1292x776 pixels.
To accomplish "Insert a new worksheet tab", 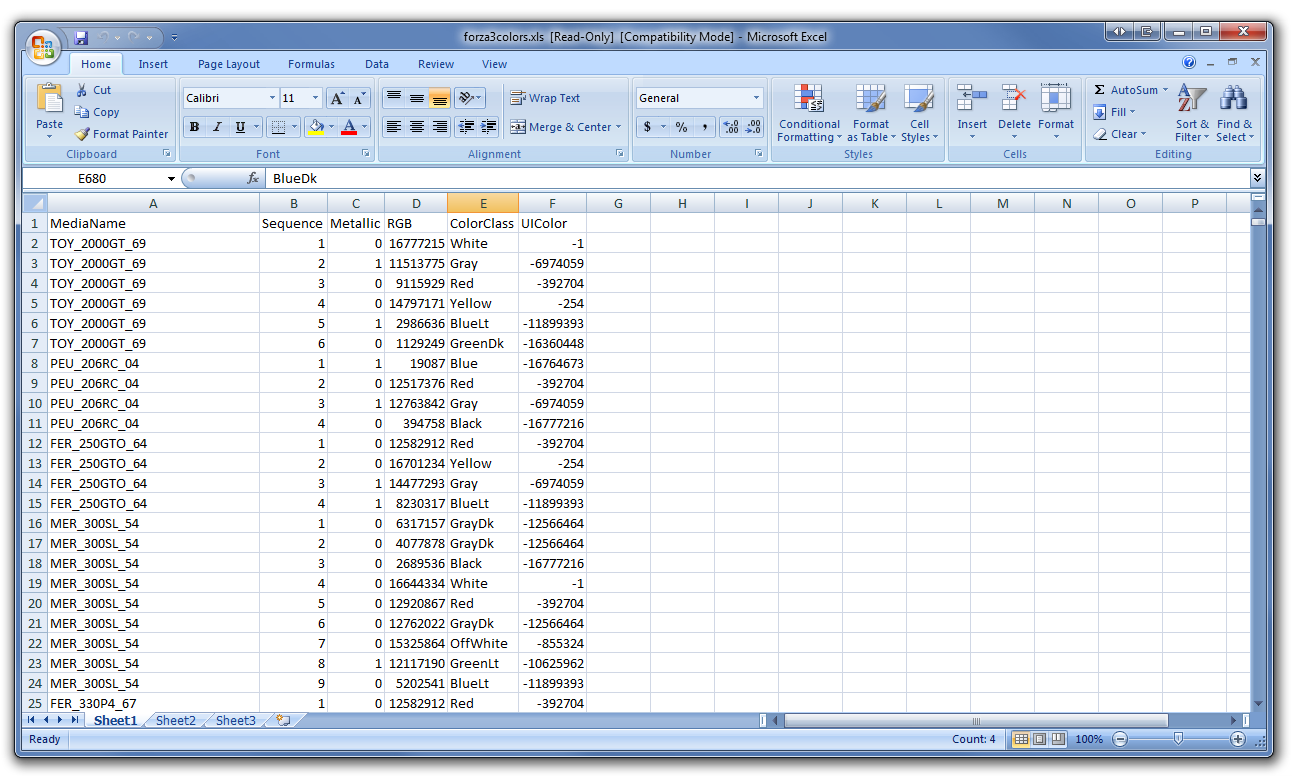I will (283, 720).
